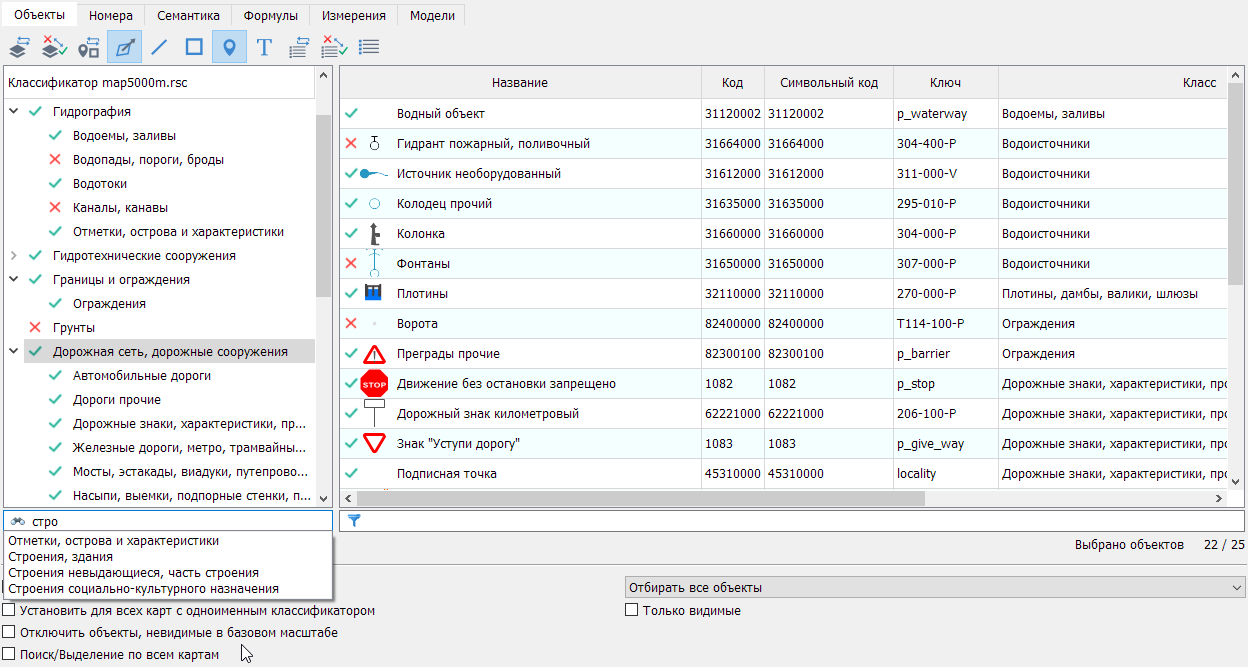This screenshot has height=667, width=1248.
Task: Enable 'Поиск/Выделение по всем картам' checkbox
Action: coord(9,654)
